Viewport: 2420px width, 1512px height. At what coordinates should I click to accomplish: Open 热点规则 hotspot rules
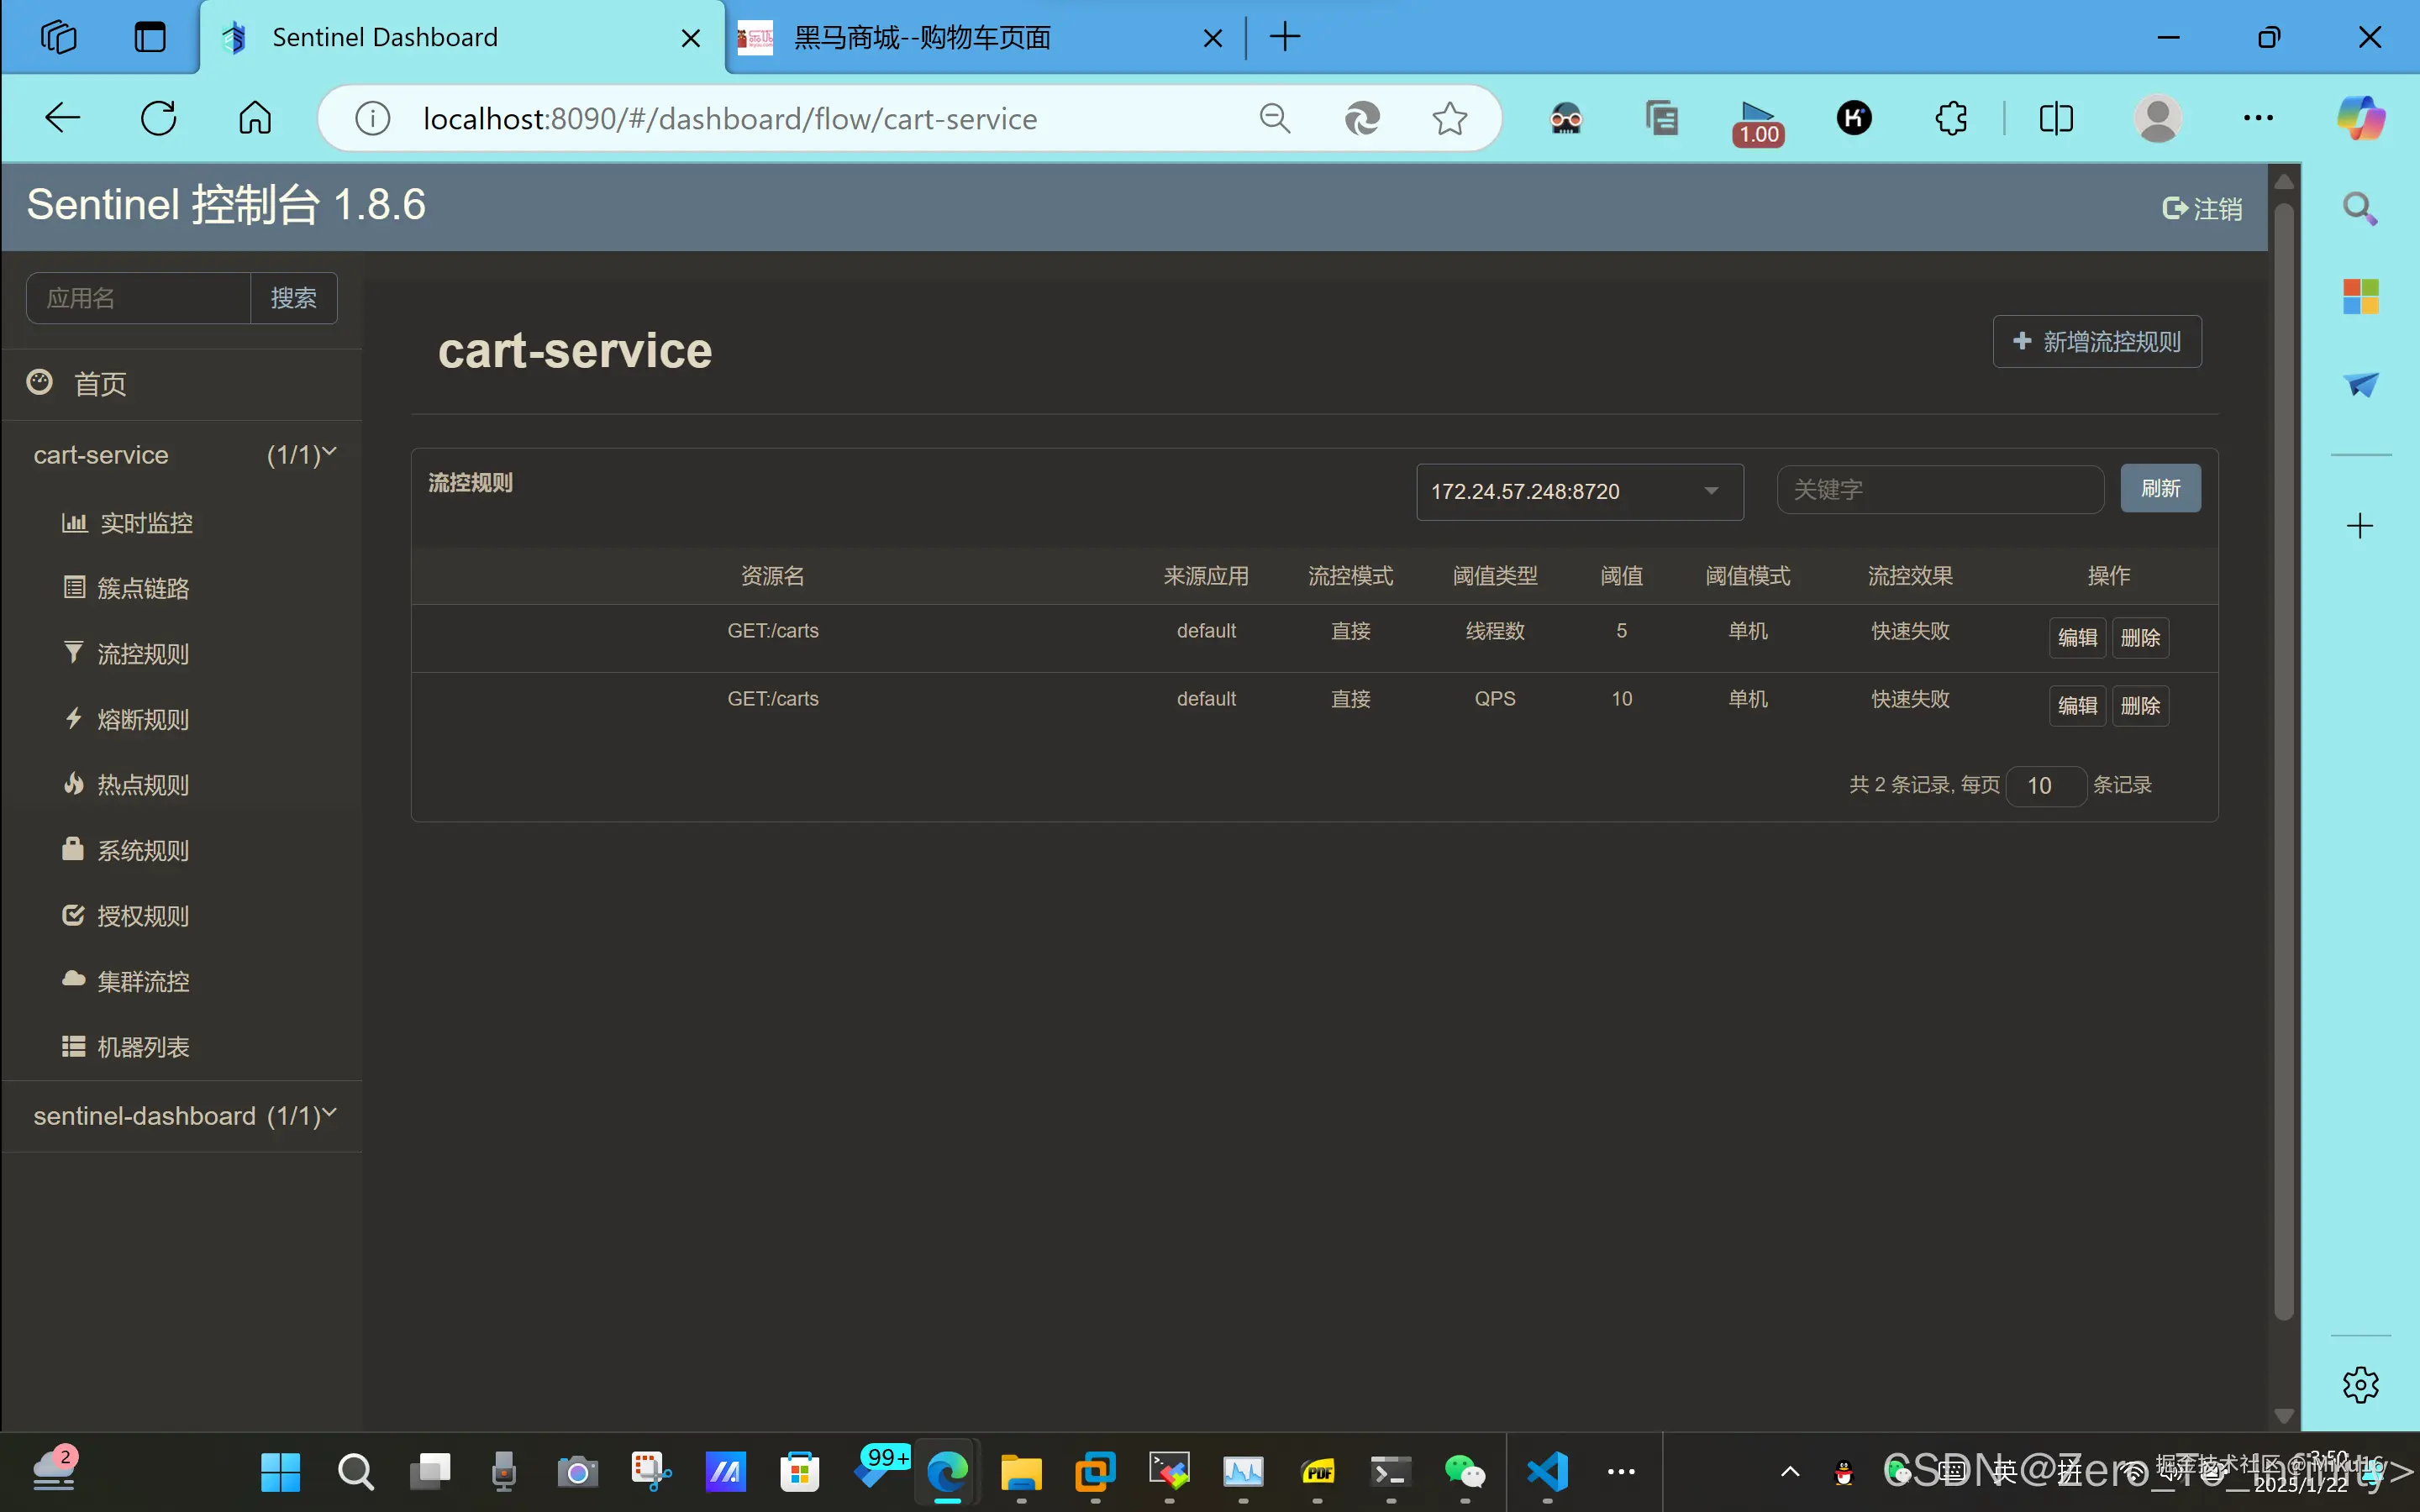pyautogui.click(x=142, y=785)
